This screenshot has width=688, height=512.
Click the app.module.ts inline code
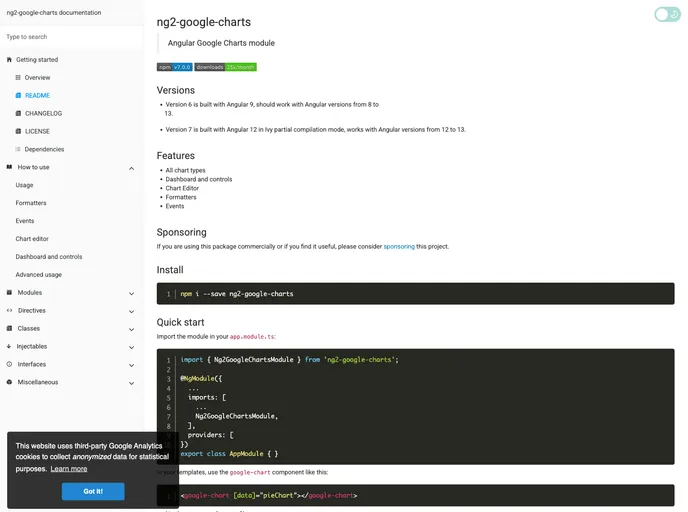point(252,337)
